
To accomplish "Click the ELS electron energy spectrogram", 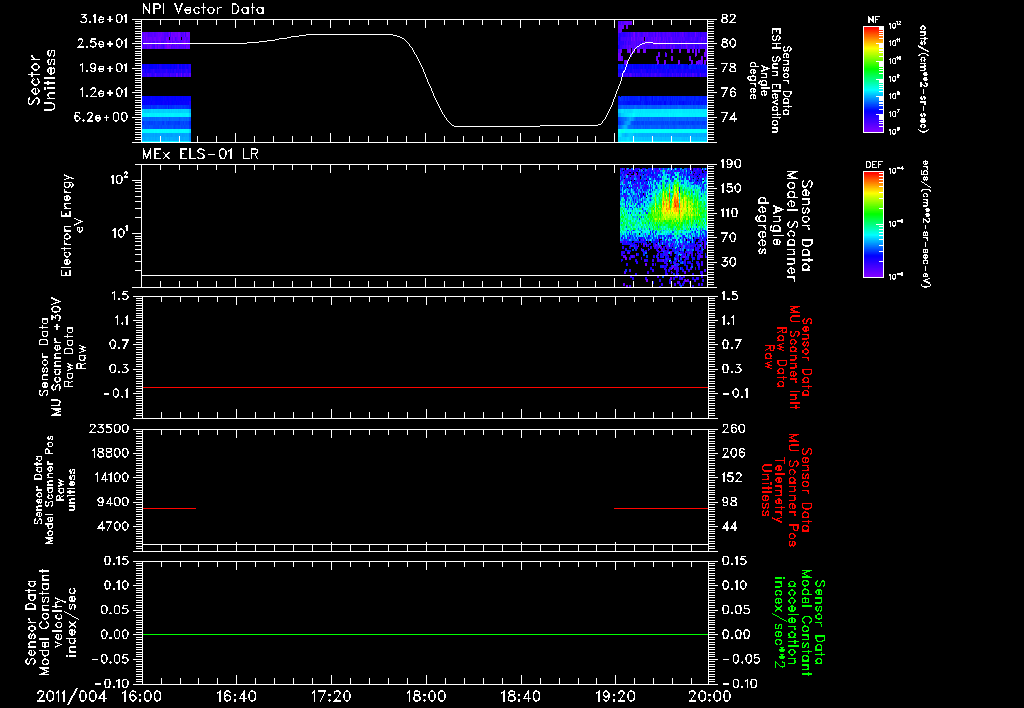I will [664, 227].
